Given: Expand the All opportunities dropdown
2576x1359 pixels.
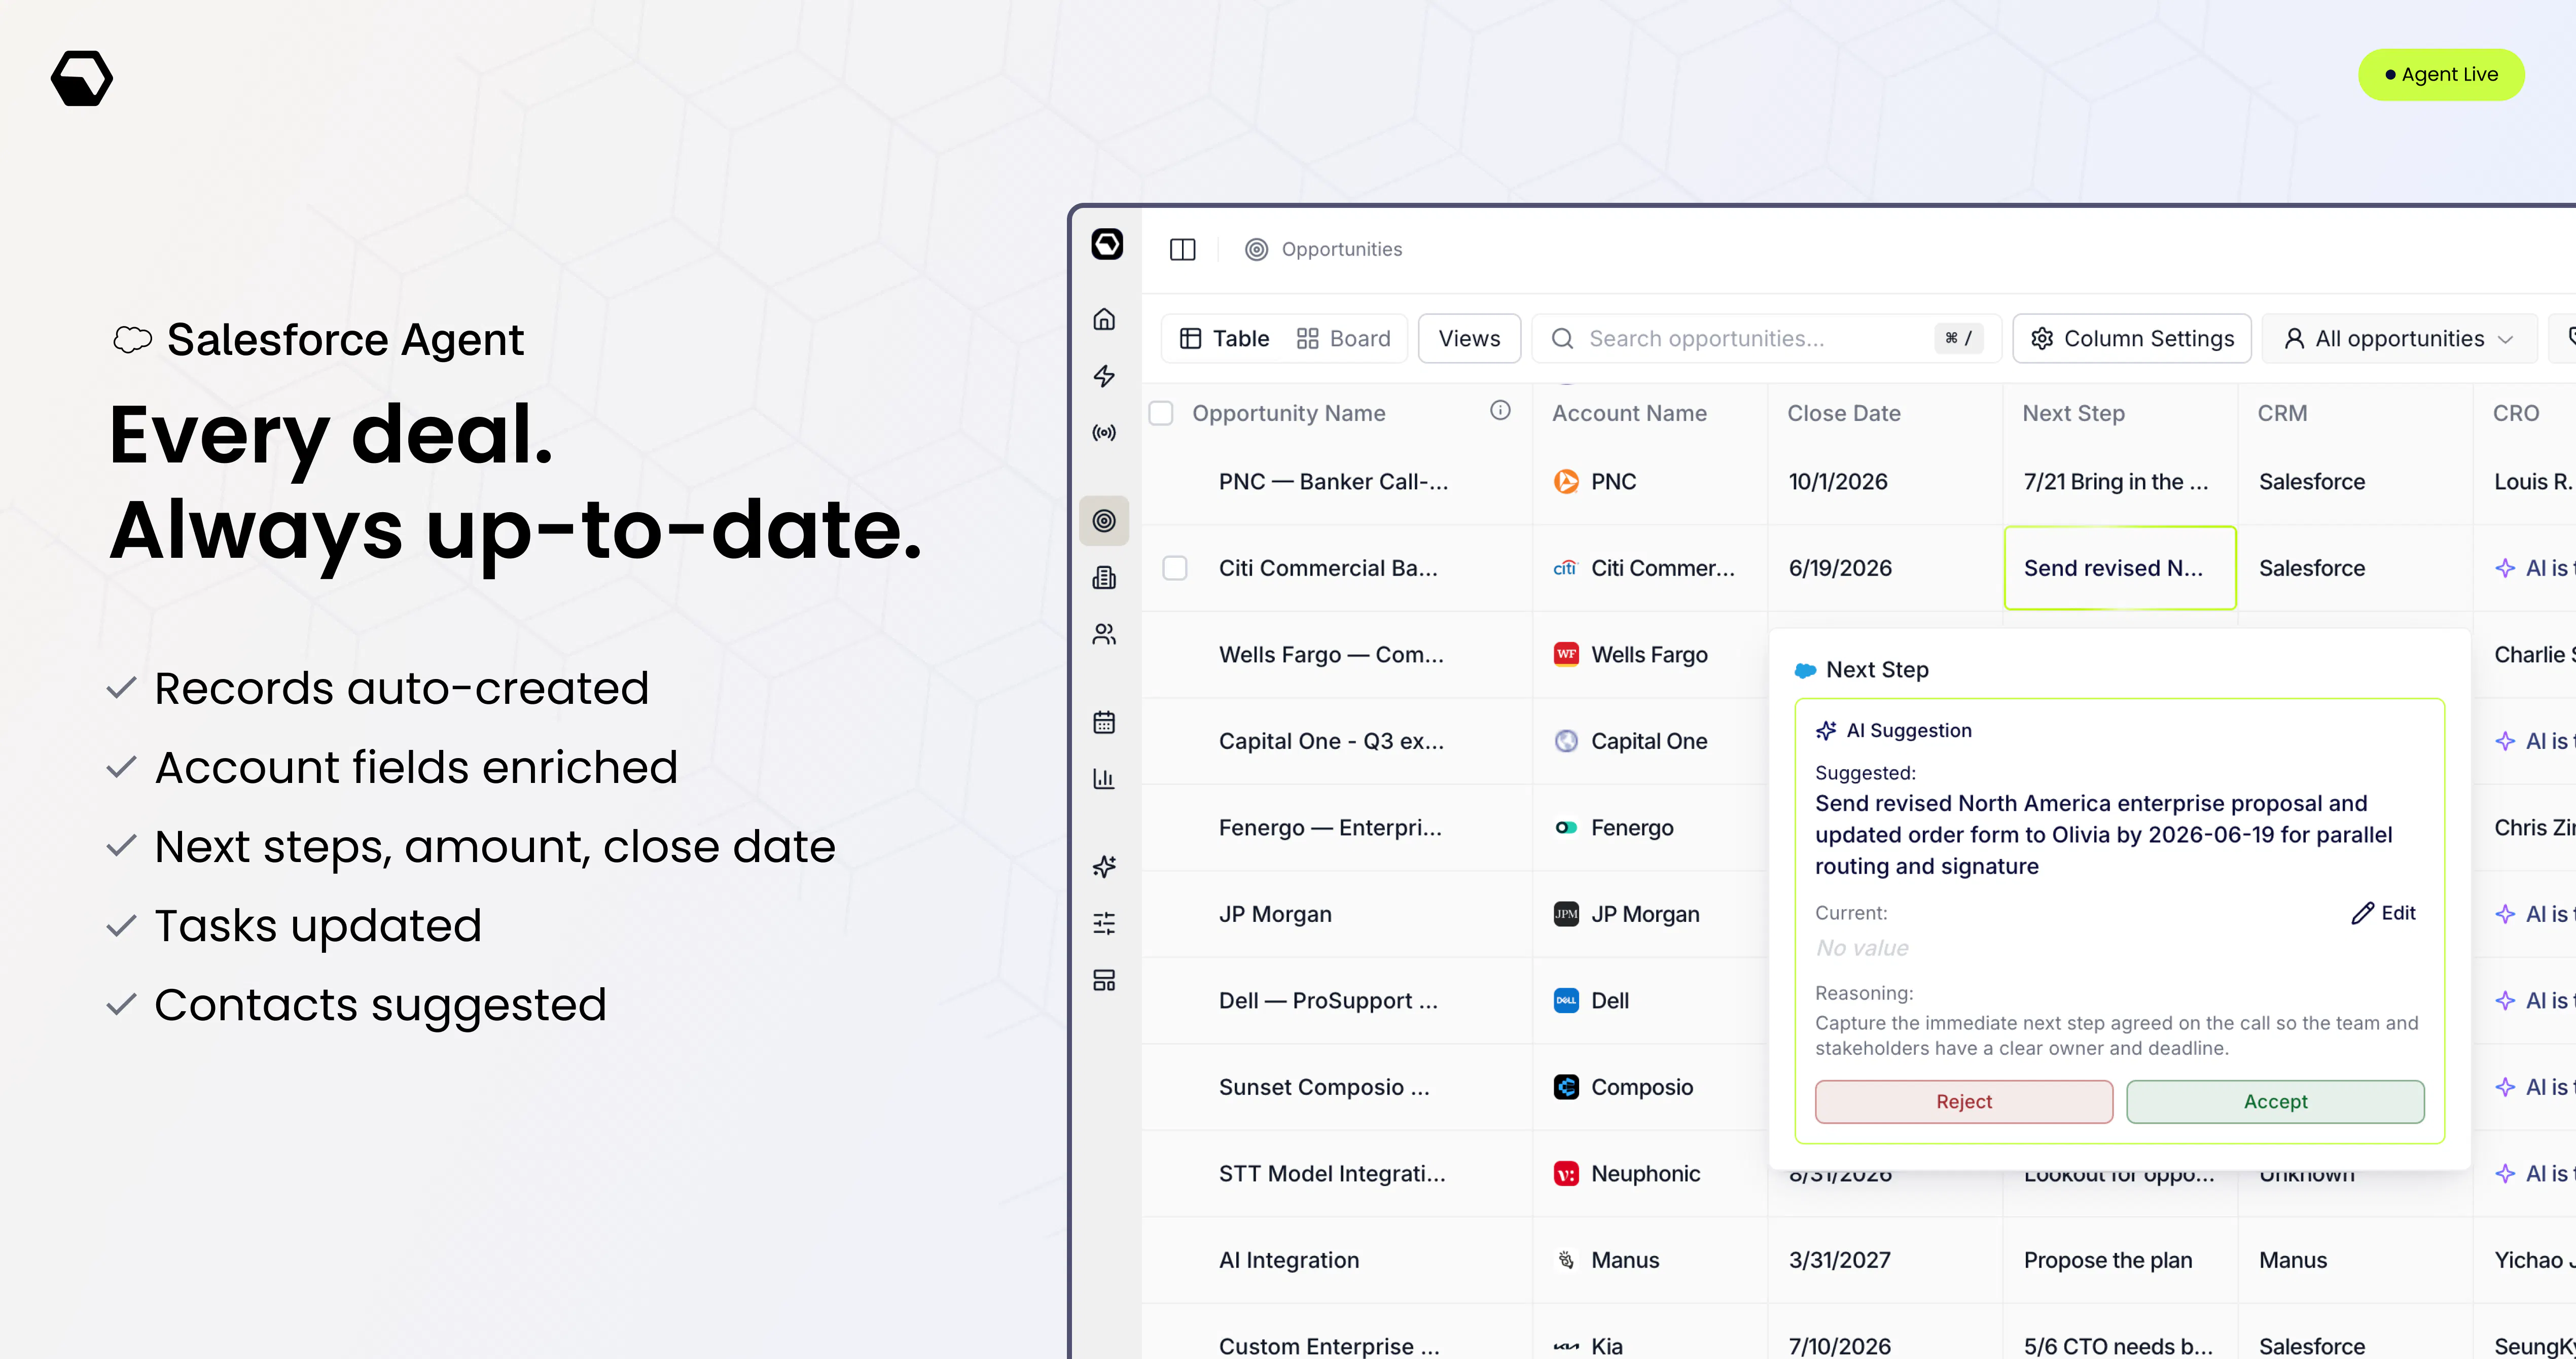Looking at the screenshot, I should click(2399, 339).
